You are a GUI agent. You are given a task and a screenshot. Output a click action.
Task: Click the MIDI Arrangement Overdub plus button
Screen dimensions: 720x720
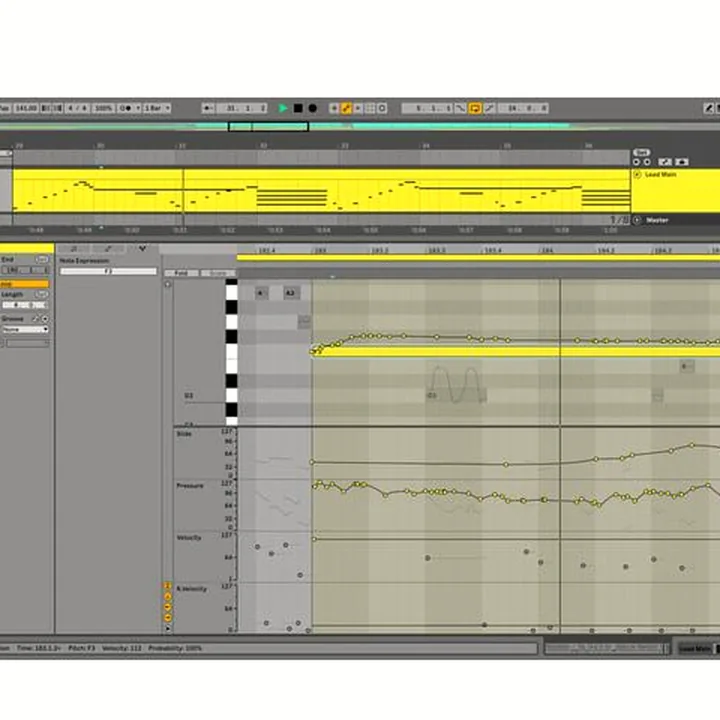[x=334, y=108]
